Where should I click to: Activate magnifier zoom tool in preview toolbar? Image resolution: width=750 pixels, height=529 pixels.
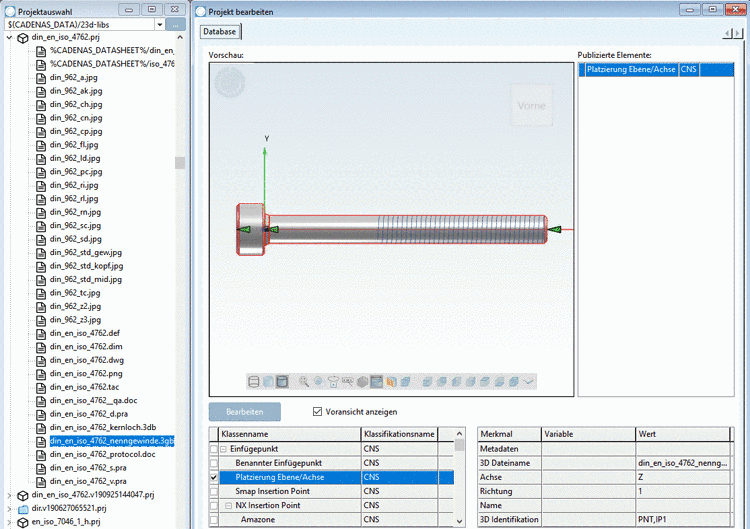(x=304, y=382)
